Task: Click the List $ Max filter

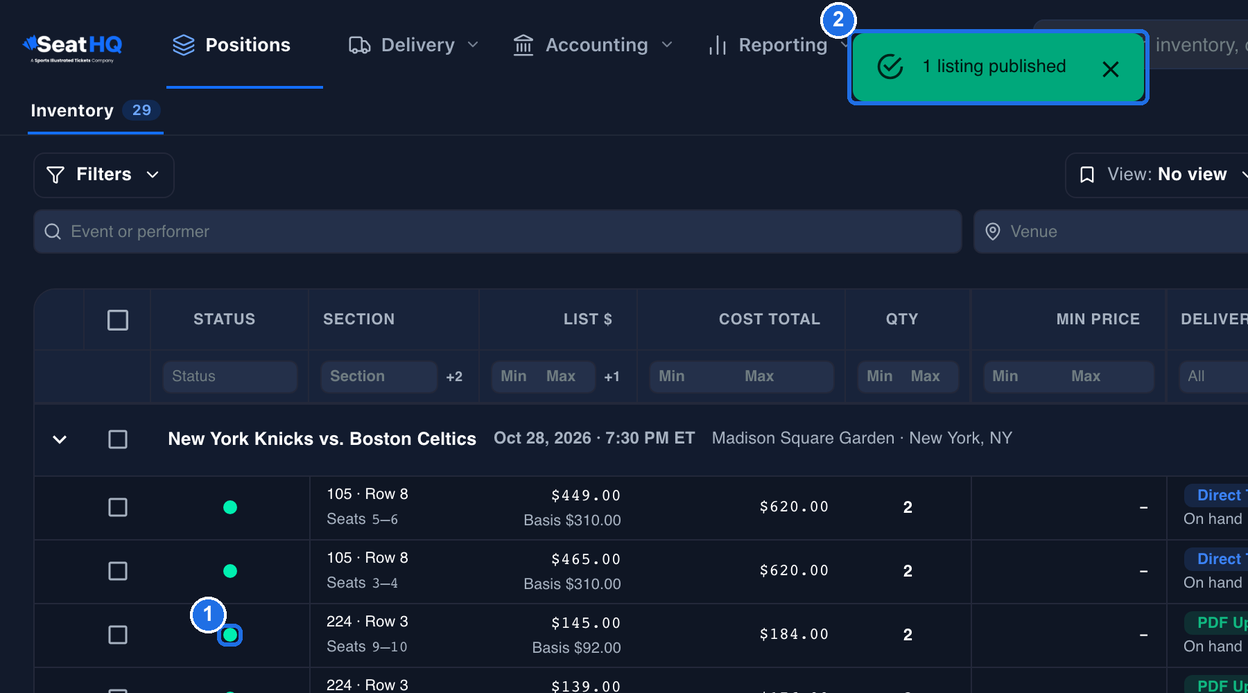Action: [x=561, y=376]
